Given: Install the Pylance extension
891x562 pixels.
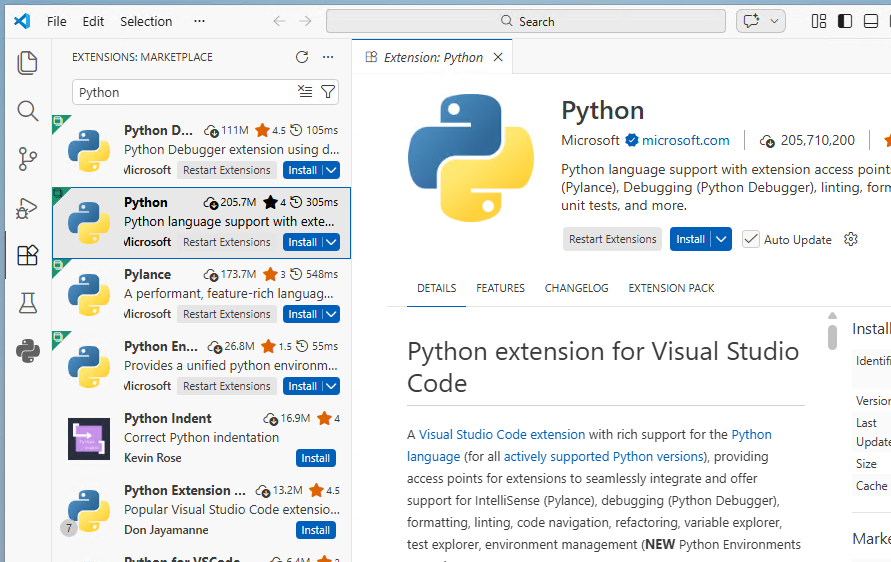Looking at the screenshot, I should [302, 314].
